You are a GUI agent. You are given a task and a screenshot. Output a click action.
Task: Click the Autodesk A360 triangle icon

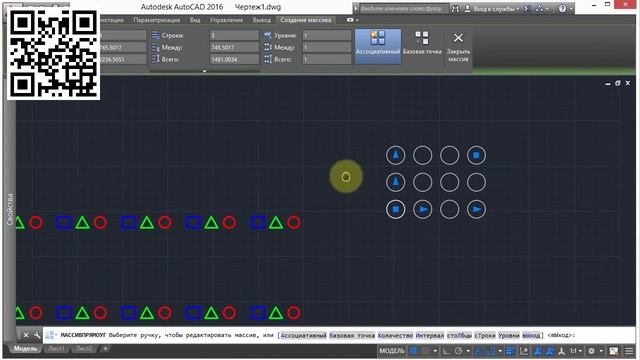(539, 9)
